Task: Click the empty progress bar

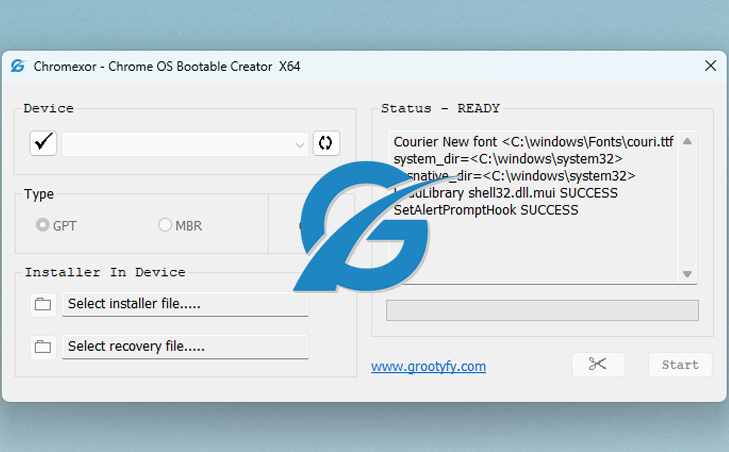Action: (542, 310)
